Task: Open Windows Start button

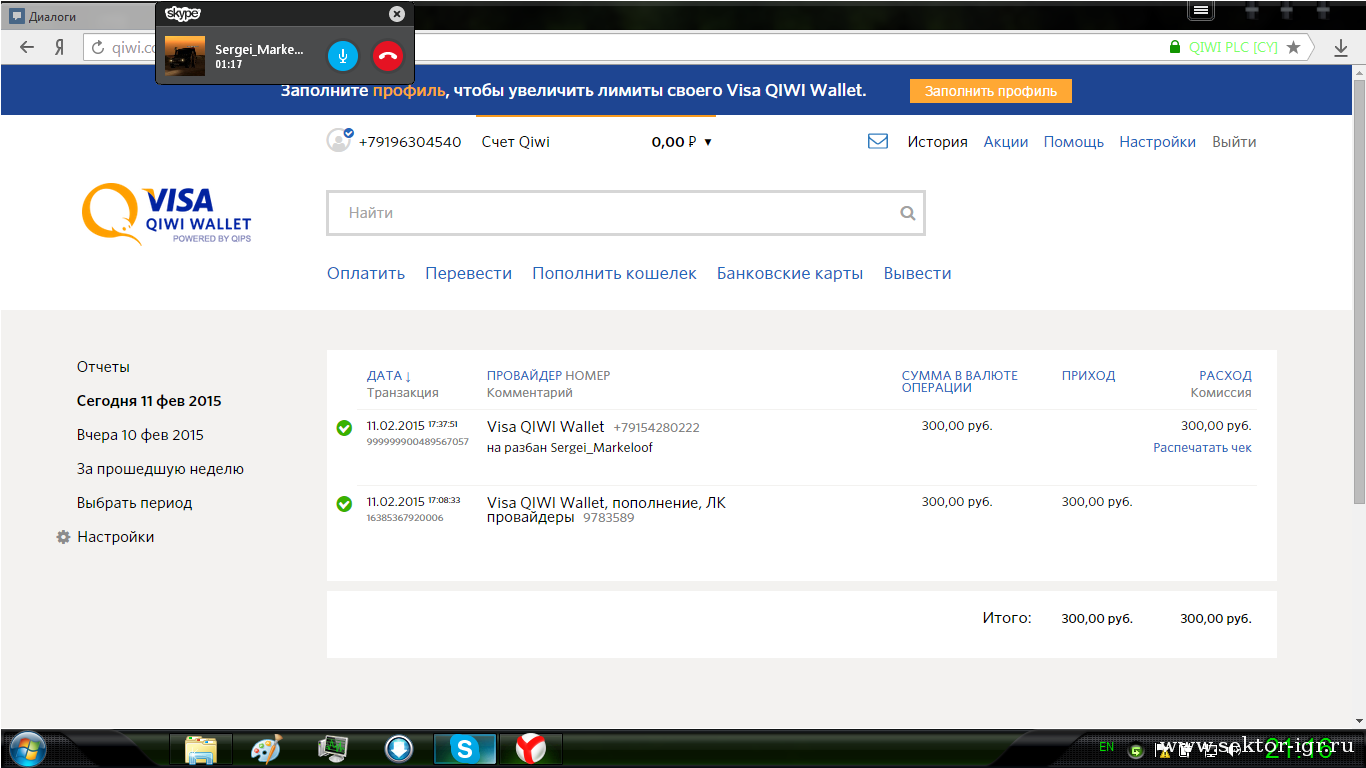Action: pos(25,748)
